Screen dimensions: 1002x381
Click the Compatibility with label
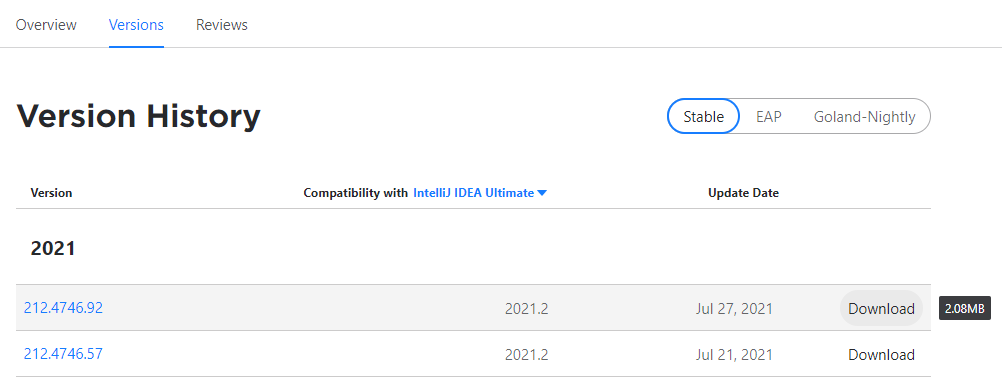(x=355, y=193)
